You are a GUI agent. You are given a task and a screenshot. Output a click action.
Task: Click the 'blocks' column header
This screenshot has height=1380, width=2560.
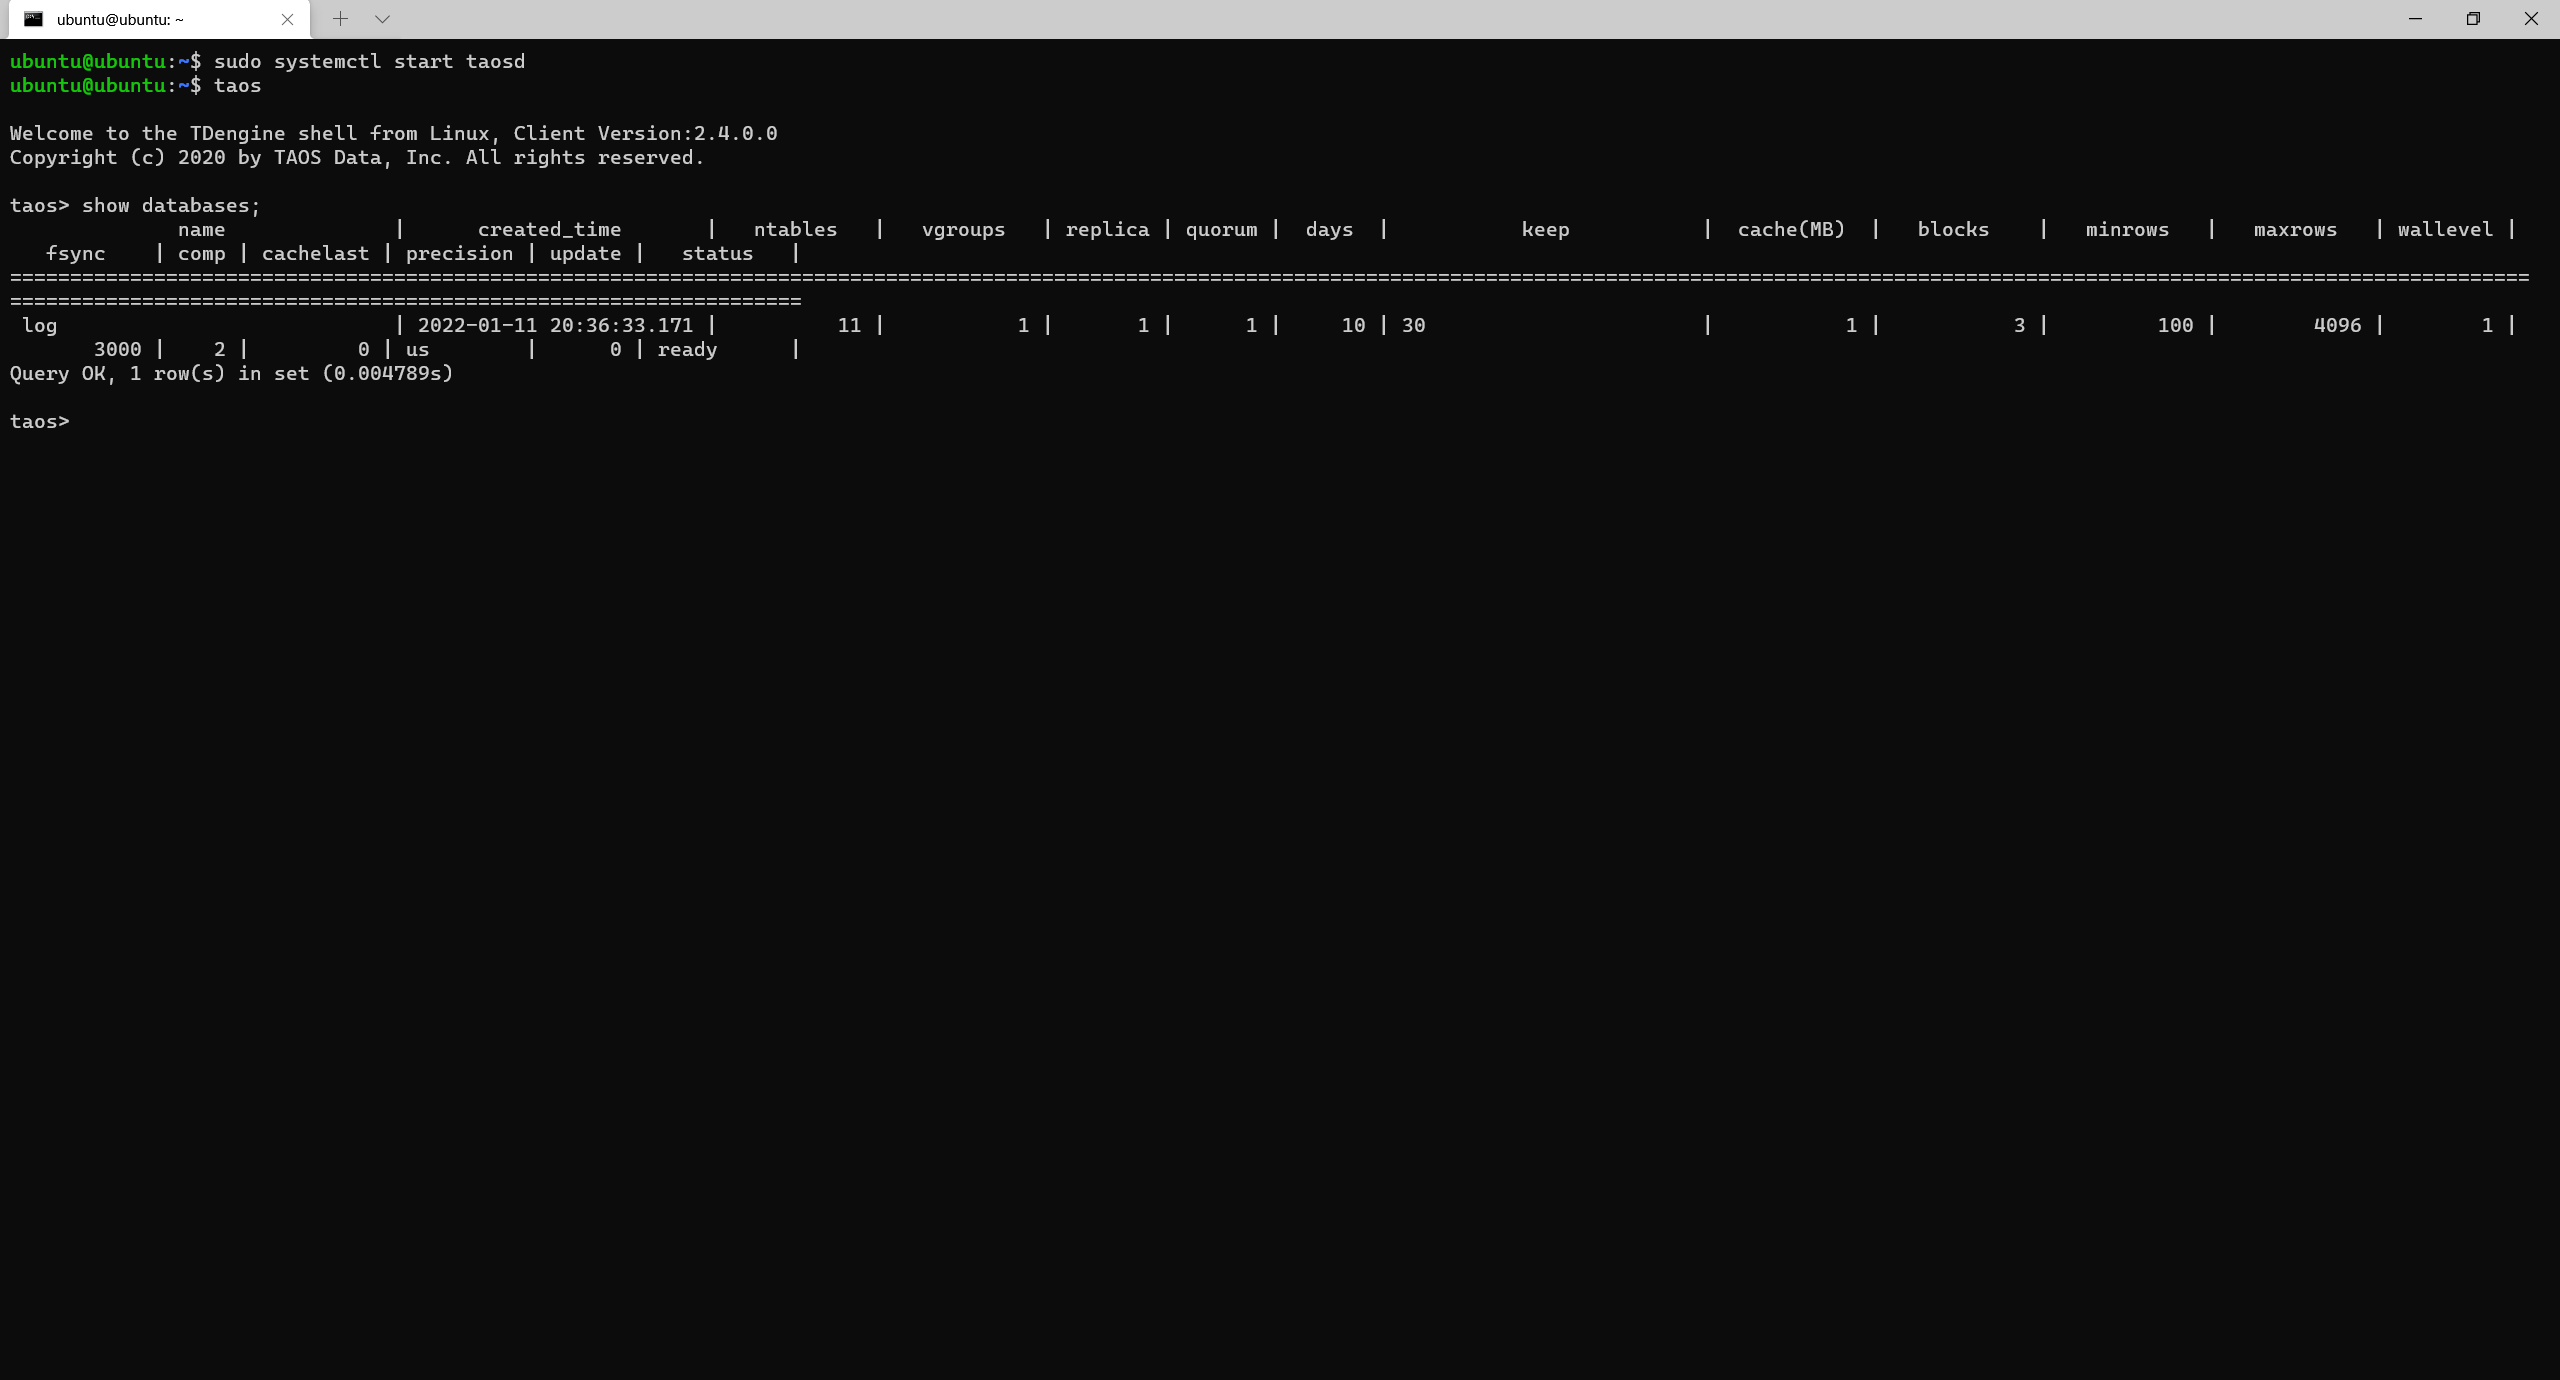pyautogui.click(x=1953, y=229)
